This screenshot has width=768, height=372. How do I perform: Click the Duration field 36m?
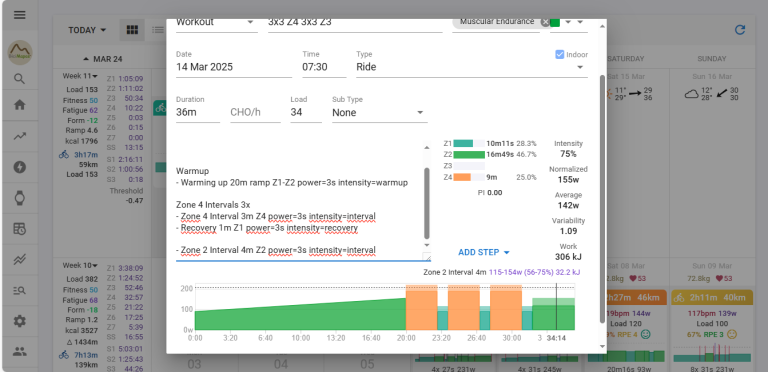[197, 113]
